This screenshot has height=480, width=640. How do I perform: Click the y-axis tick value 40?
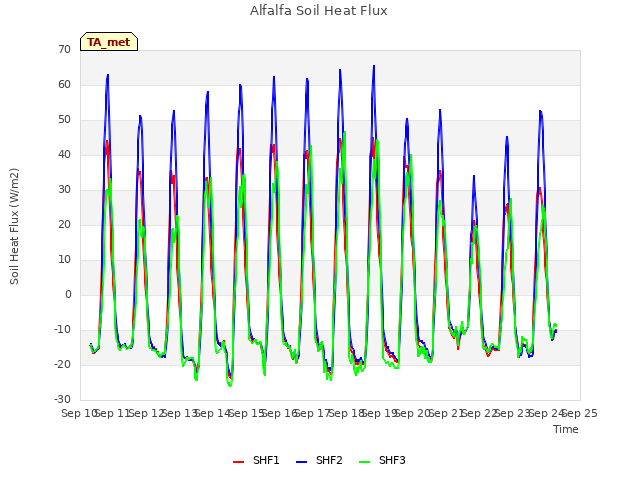(64, 154)
